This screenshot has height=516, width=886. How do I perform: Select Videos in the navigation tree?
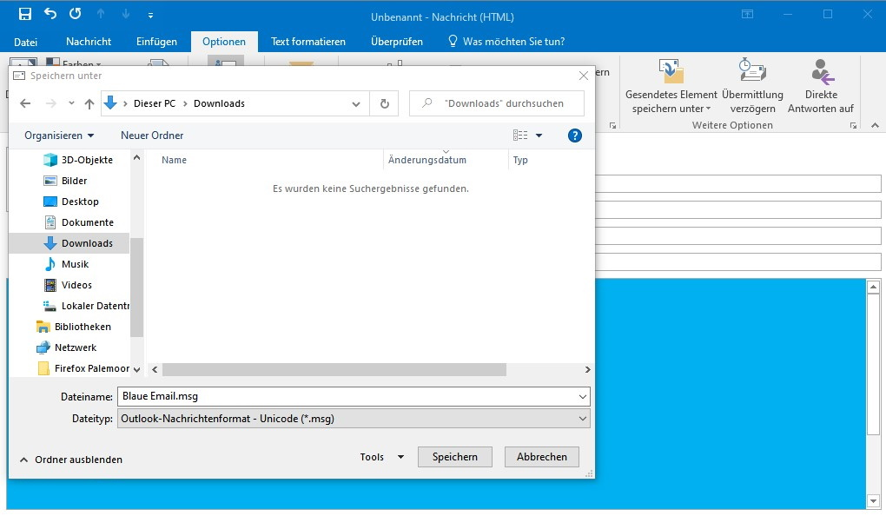coord(68,285)
